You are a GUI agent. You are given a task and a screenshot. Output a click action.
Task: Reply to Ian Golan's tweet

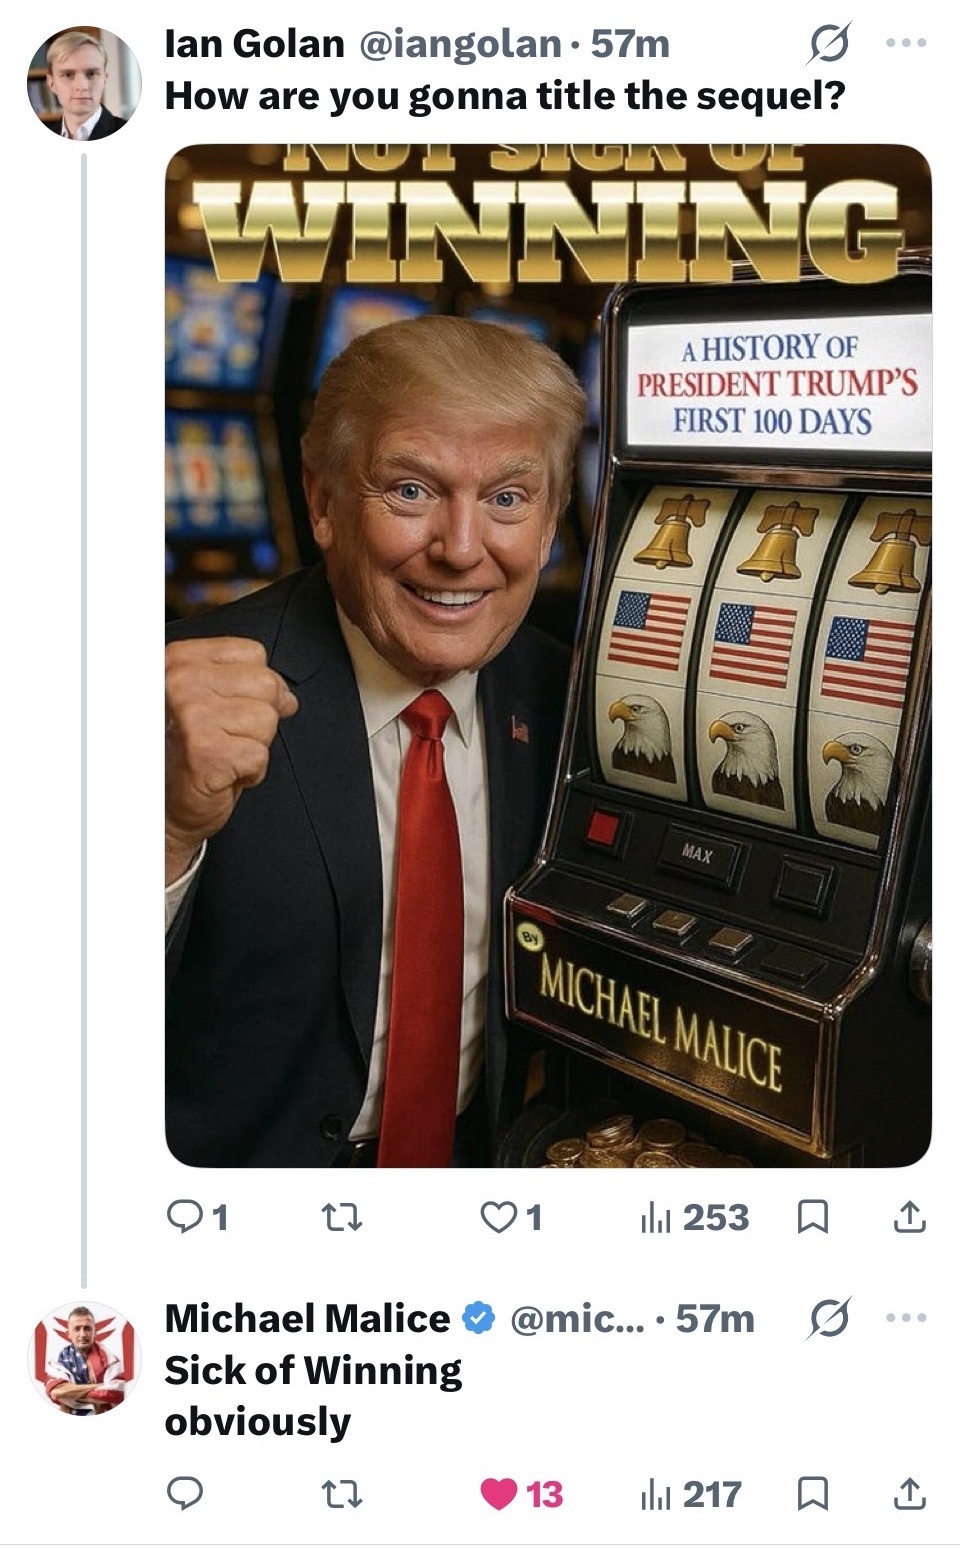pos(185,1217)
